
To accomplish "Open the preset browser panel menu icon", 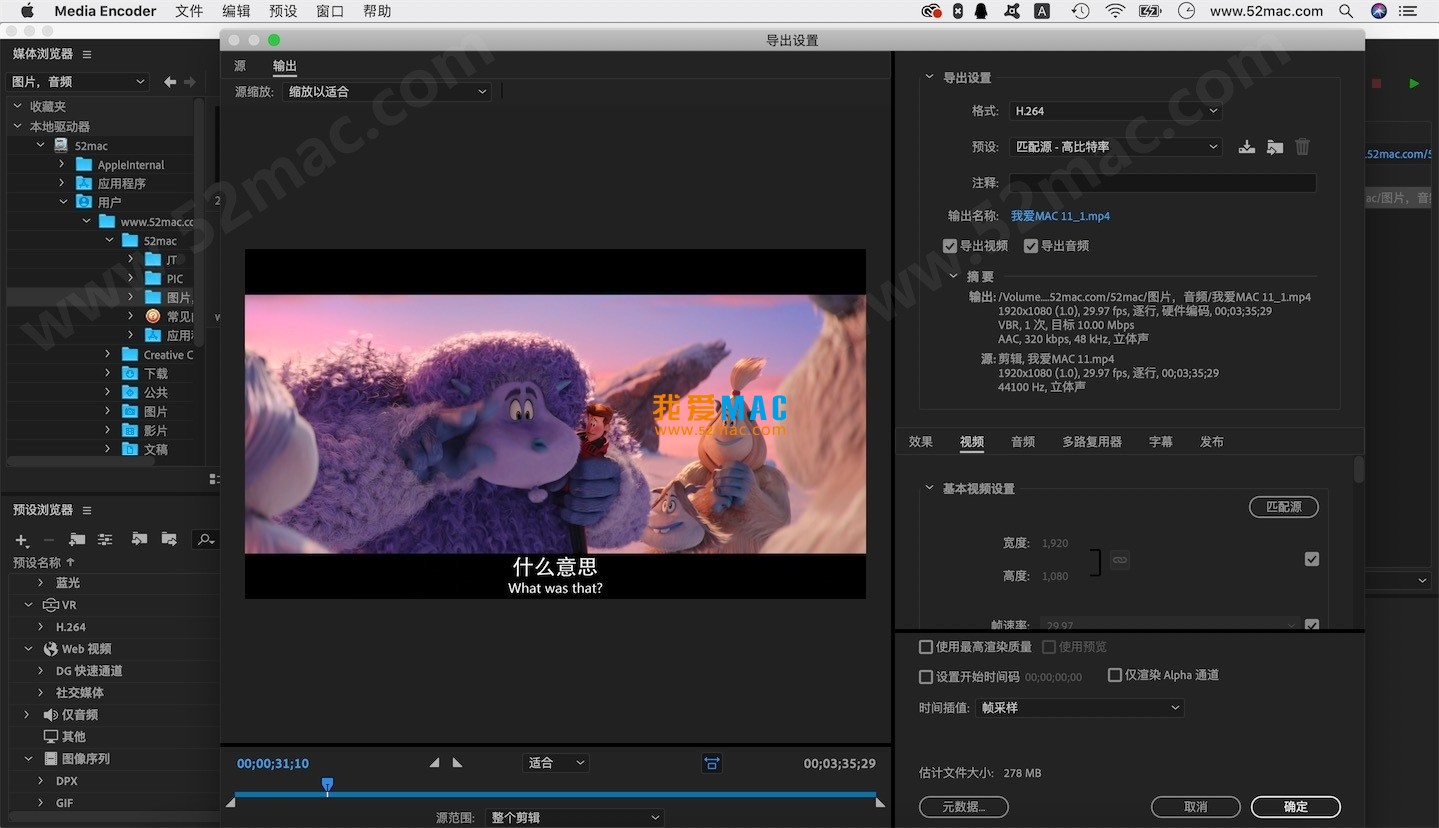I will (x=87, y=510).
